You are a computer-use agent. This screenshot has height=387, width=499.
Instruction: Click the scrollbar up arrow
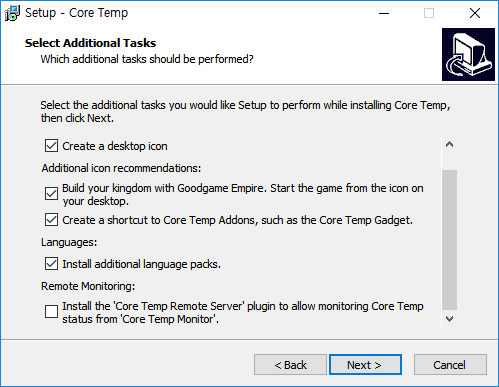coord(449,144)
